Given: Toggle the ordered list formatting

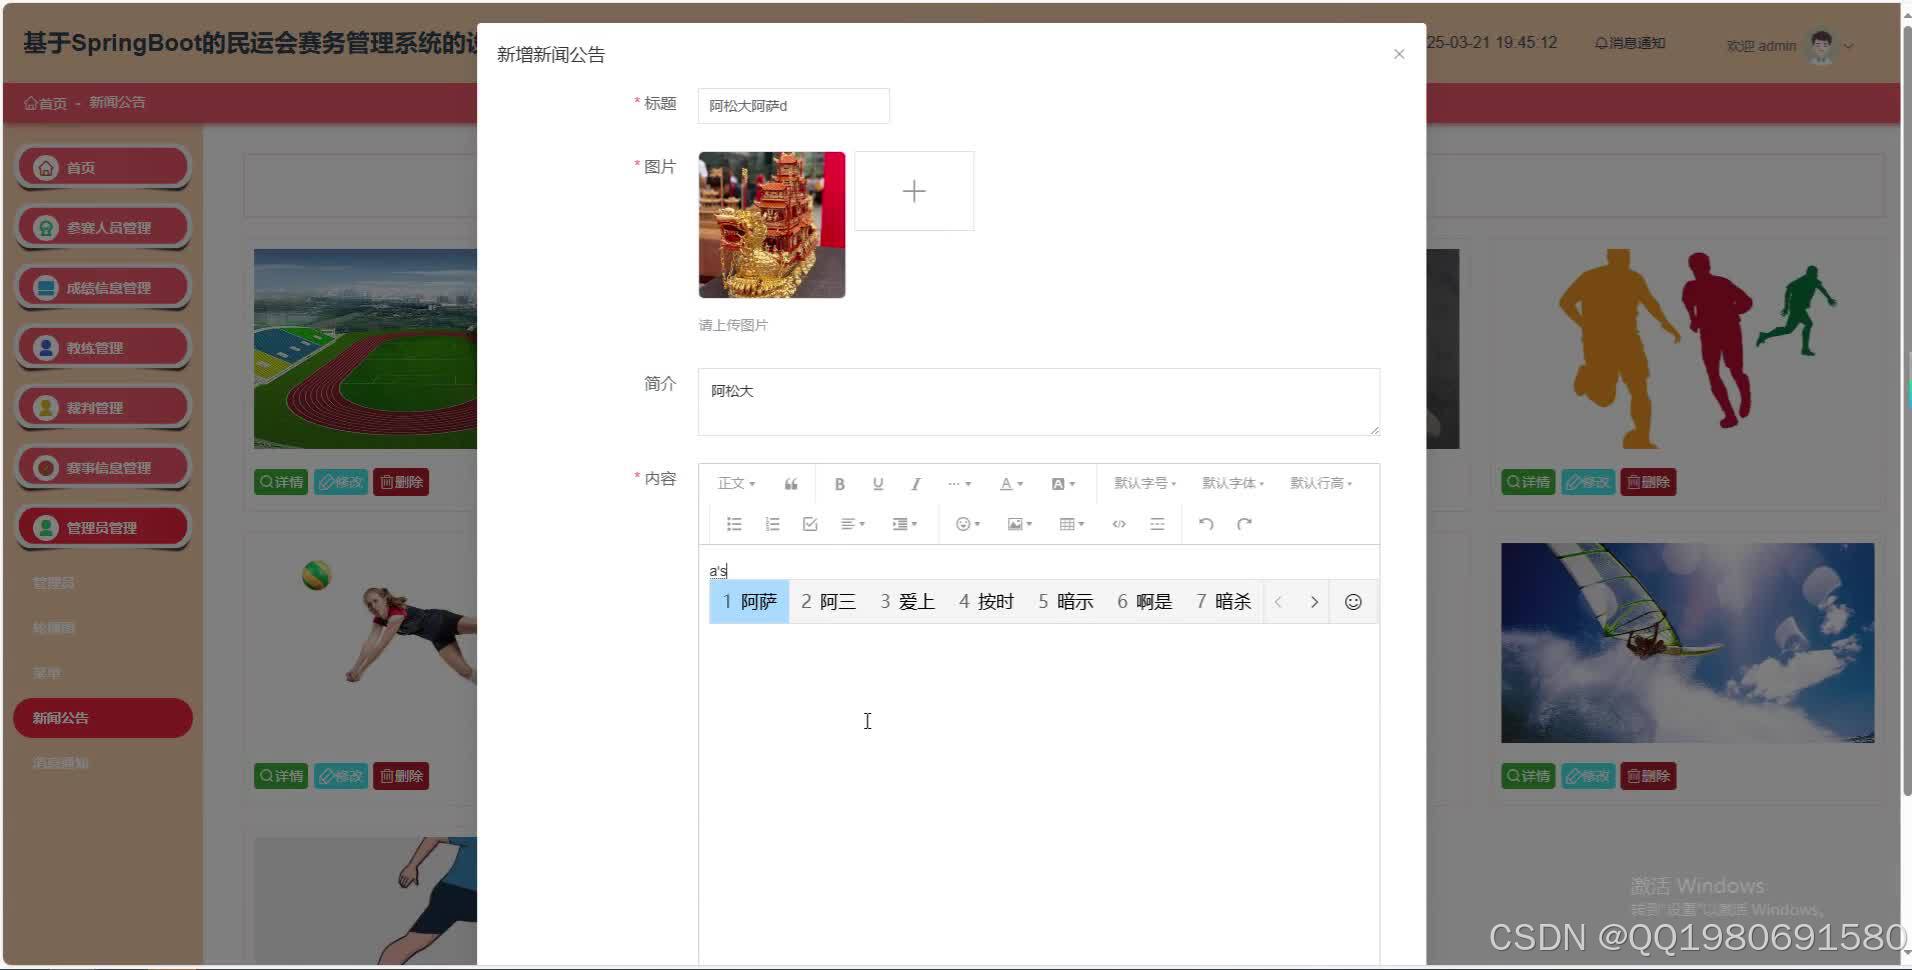Looking at the screenshot, I should coord(772,523).
